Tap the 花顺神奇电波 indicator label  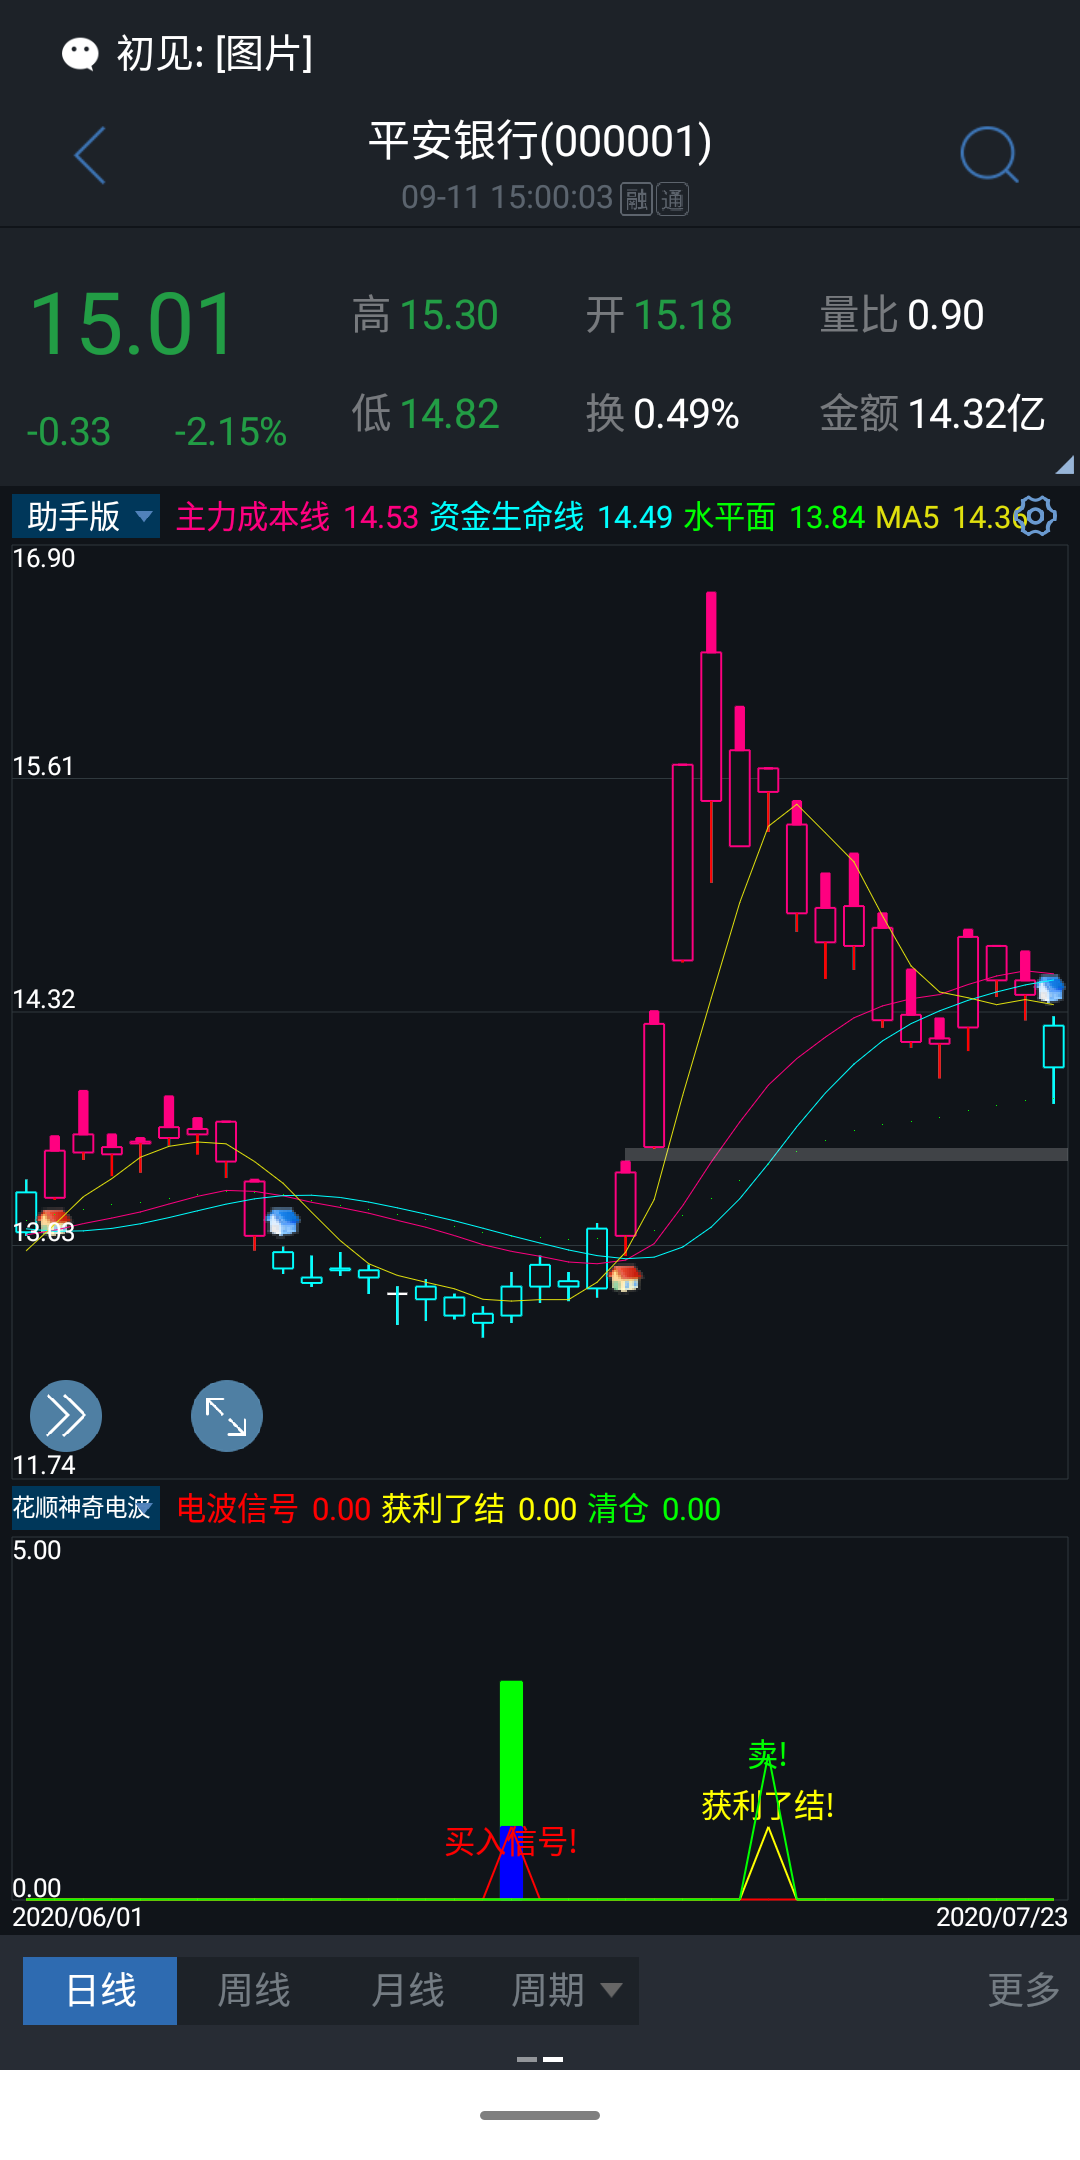(84, 1508)
